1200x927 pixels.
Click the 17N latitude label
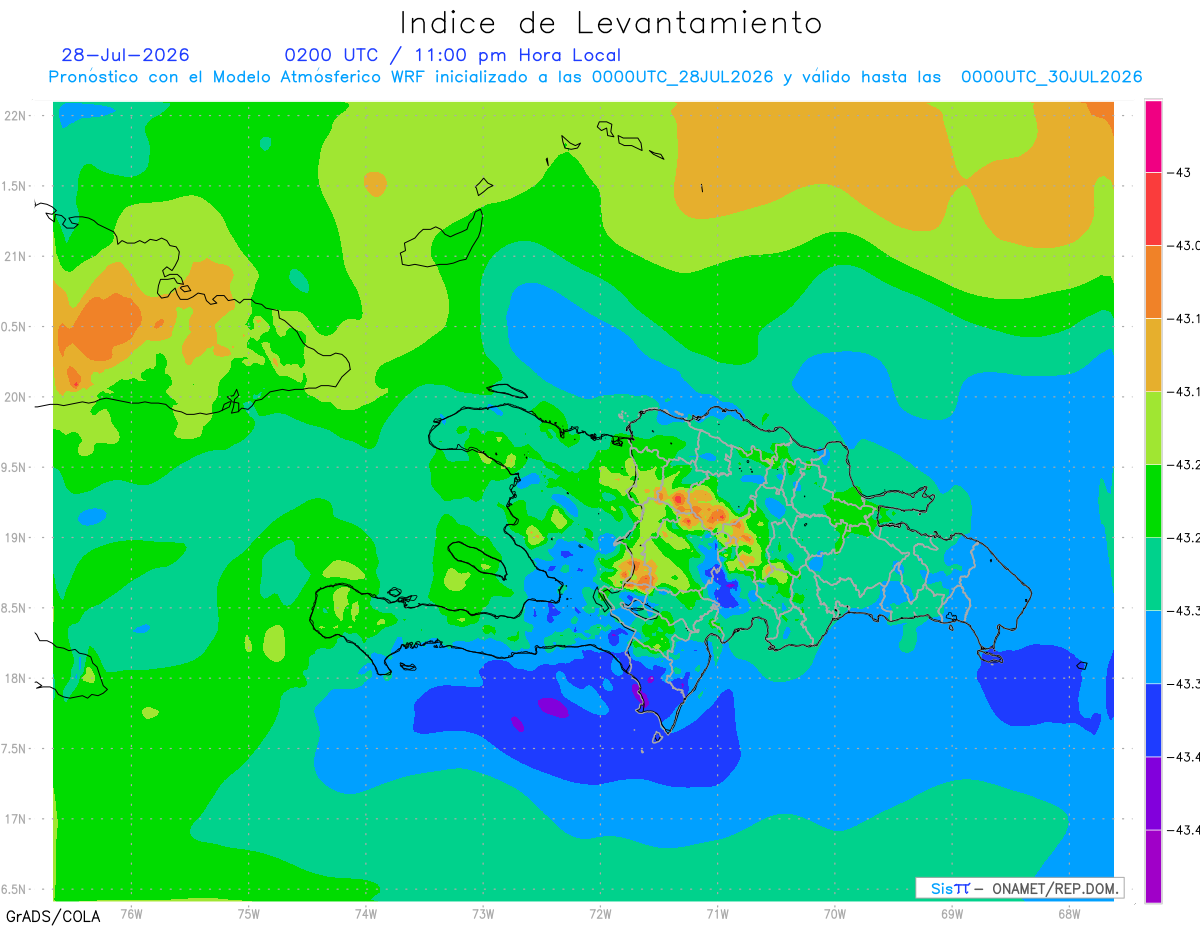click(17, 820)
